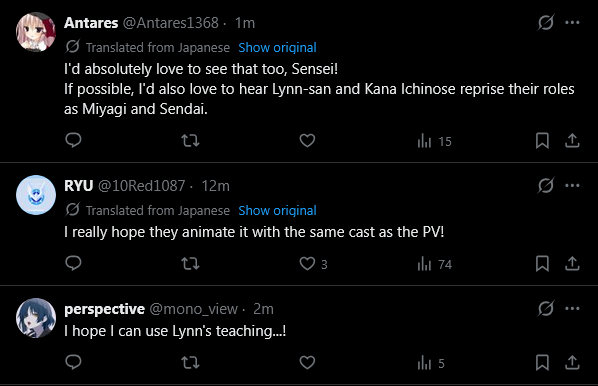Open more options for Antares's tweet
The image size is (598, 386).
point(572,23)
